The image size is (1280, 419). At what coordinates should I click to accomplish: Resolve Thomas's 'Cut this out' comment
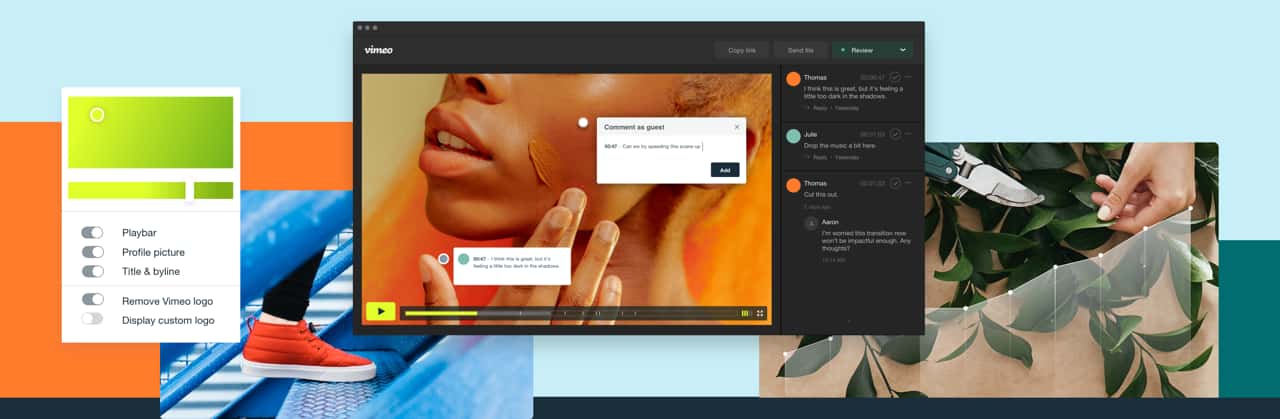895,183
